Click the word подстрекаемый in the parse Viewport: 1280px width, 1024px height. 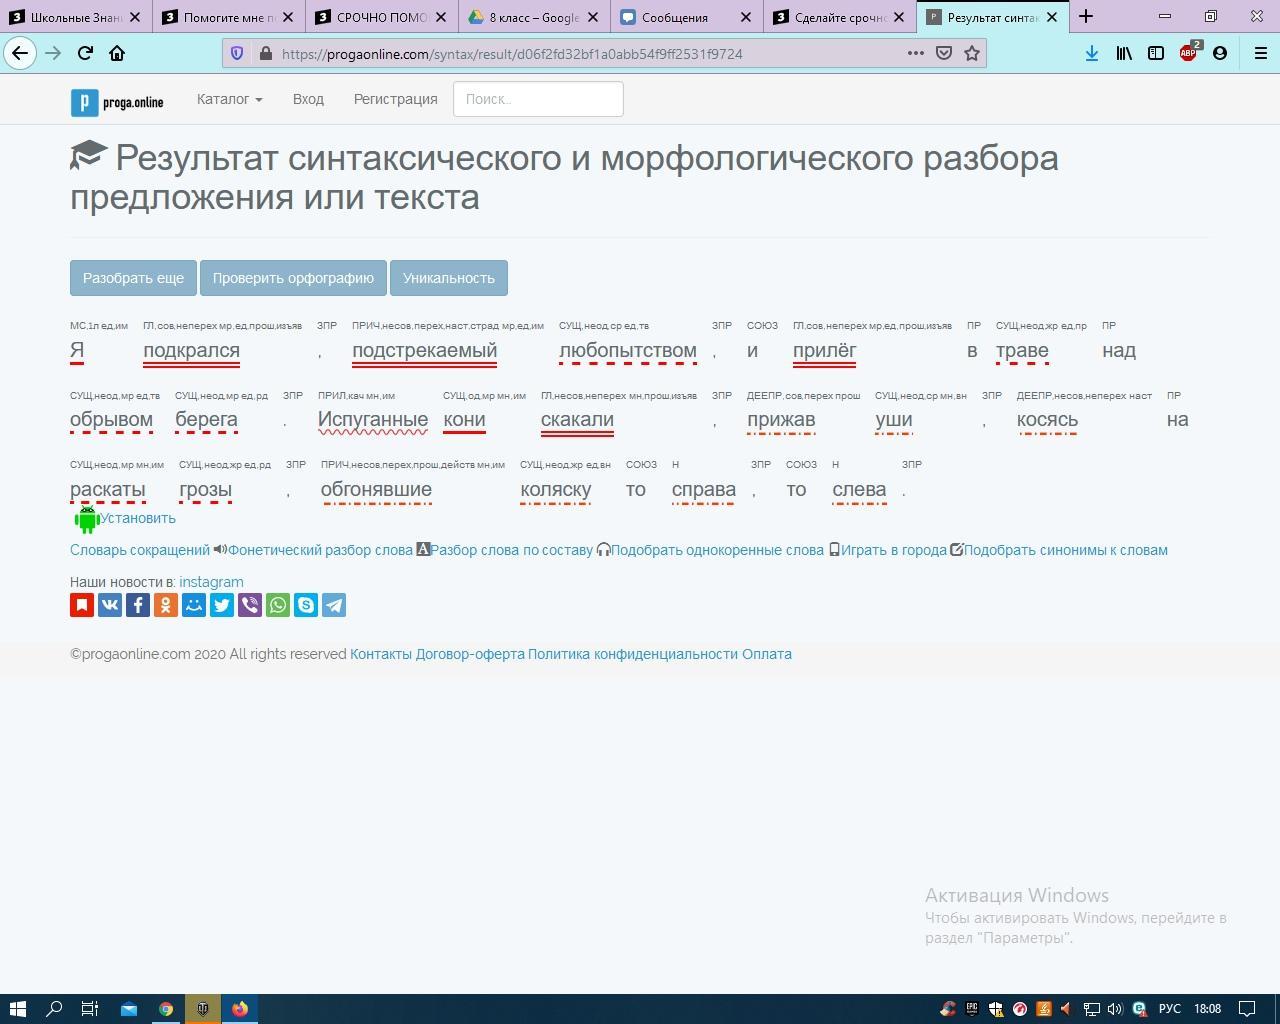click(424, 351)
